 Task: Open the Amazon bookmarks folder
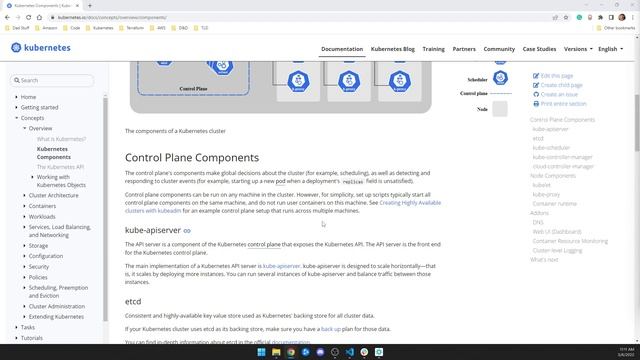pos(47,28)
